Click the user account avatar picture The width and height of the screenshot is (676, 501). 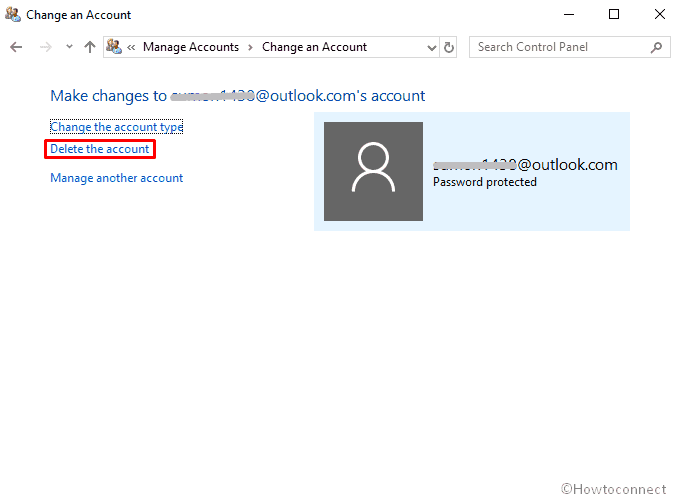tap(373, 171)
